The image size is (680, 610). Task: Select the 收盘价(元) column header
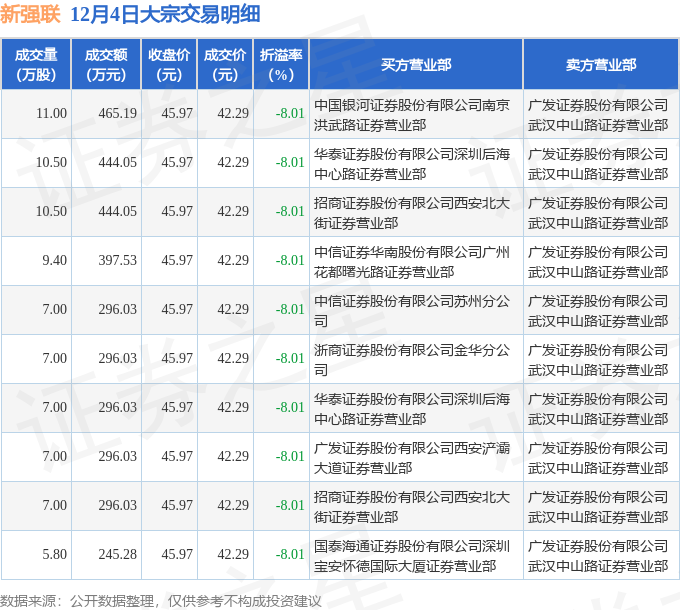pyautogui.click(x=169, y=65)
